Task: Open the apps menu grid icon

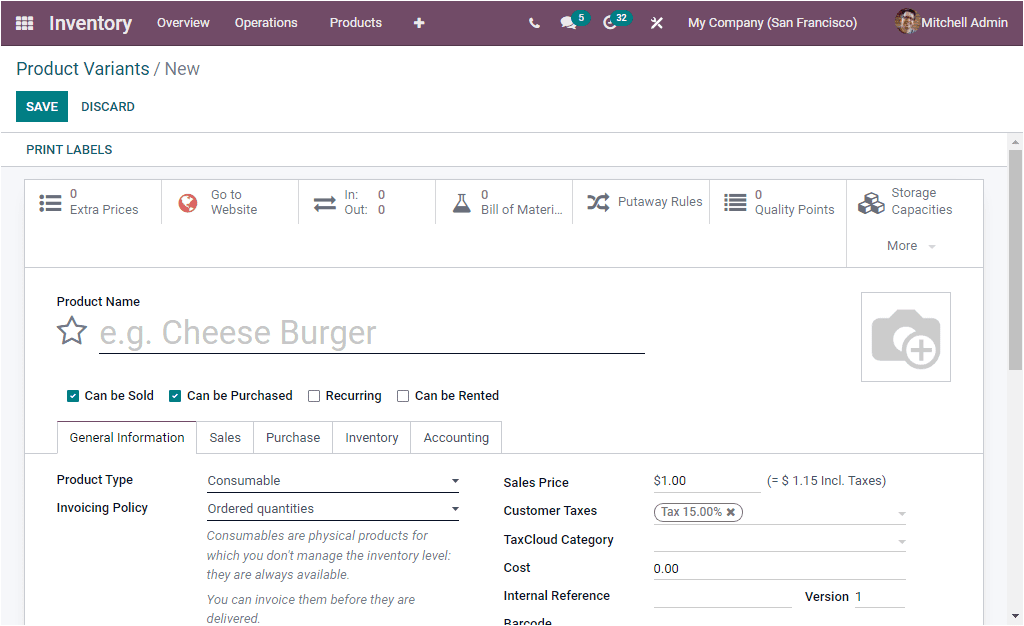Action: click(x=24, y=22)
